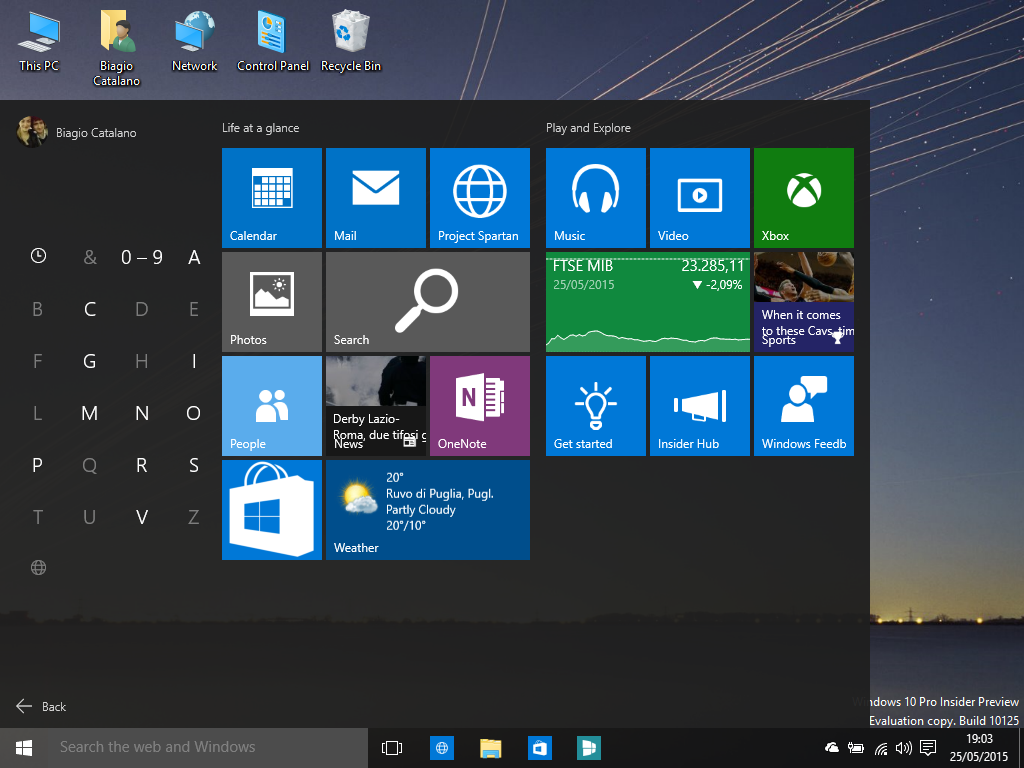Select the Biagio Catalano desktop folder
This screenshot has height=768, width=1024.
(x=116, y=48)
